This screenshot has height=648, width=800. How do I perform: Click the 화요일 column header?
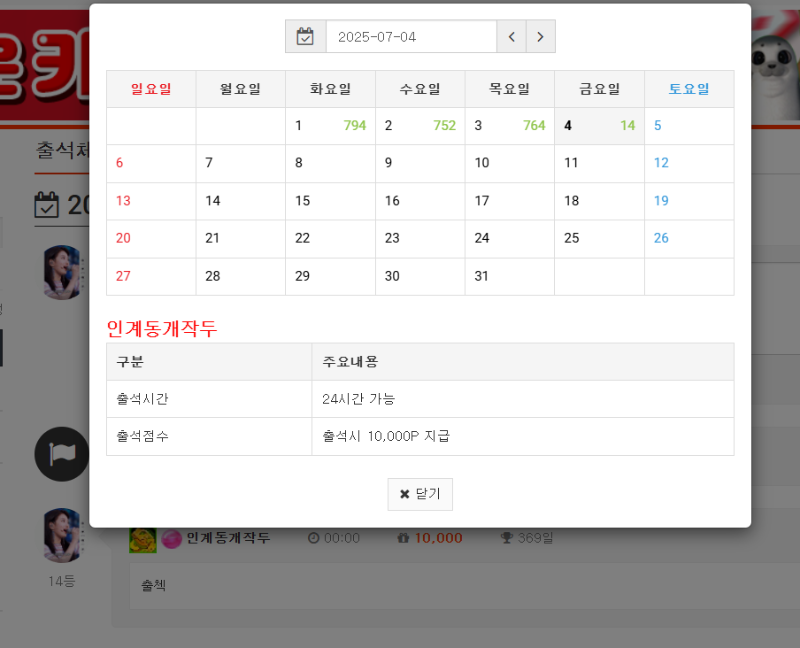[331, 89]
